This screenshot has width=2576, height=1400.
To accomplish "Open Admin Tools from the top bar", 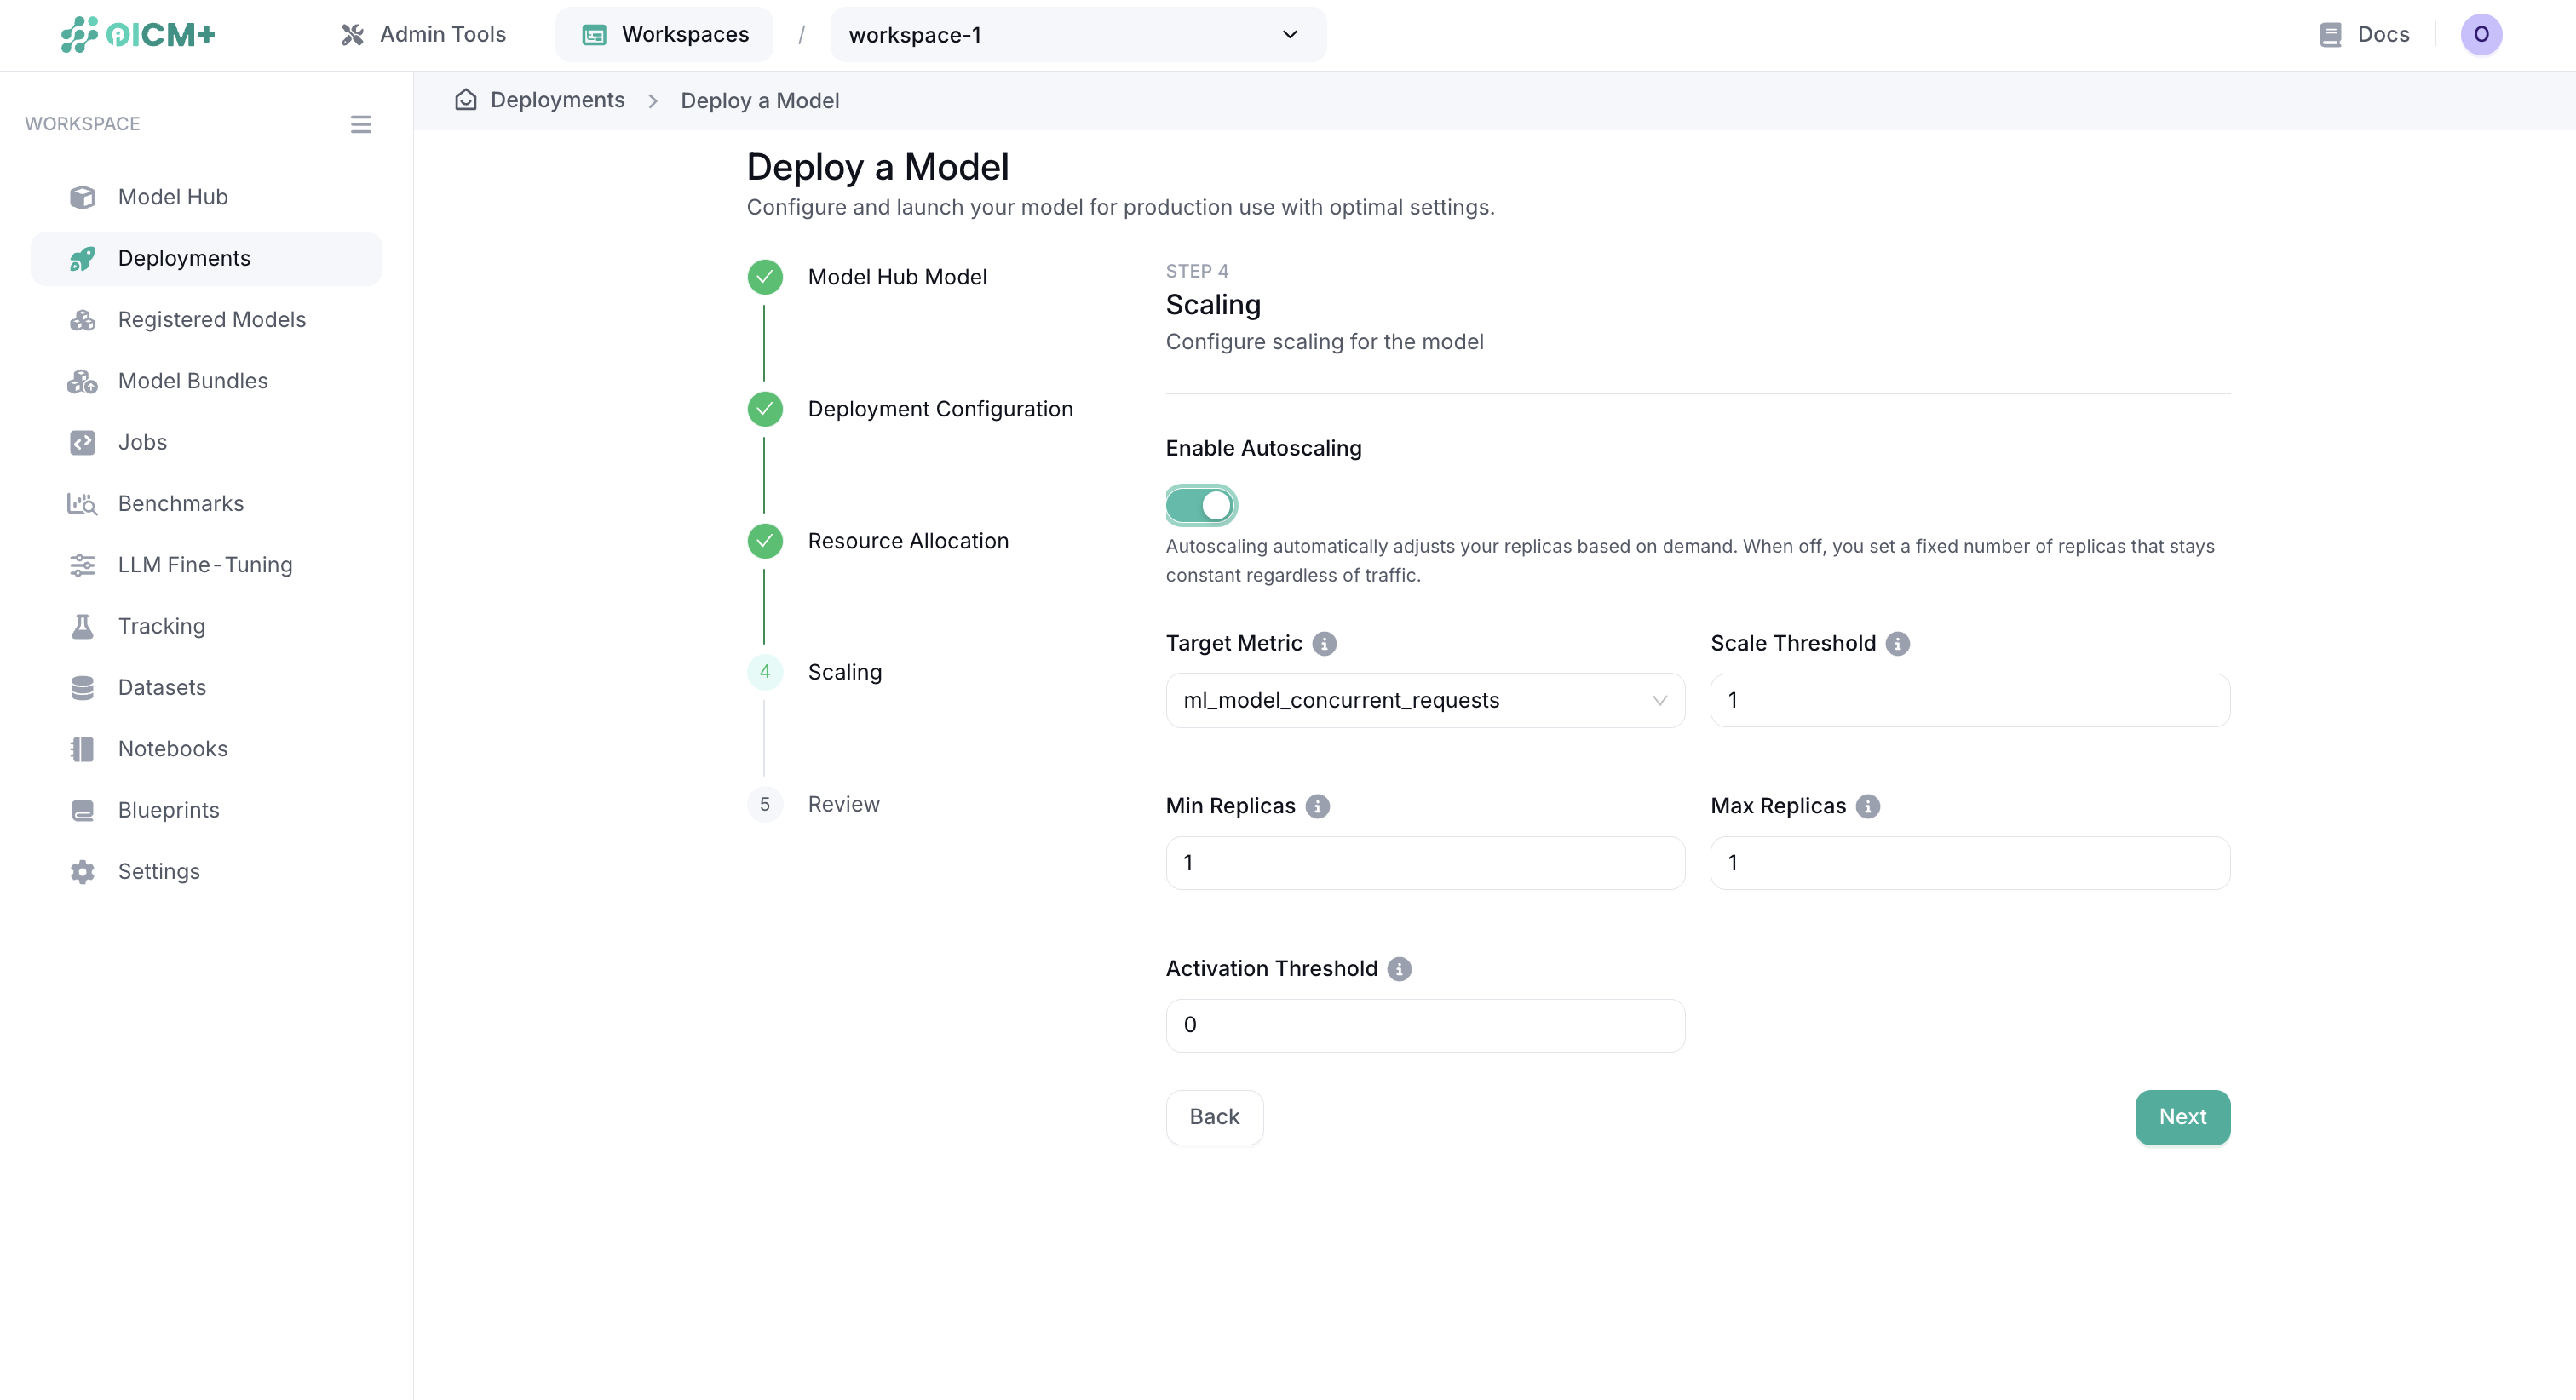I will [x=422, y=33].
